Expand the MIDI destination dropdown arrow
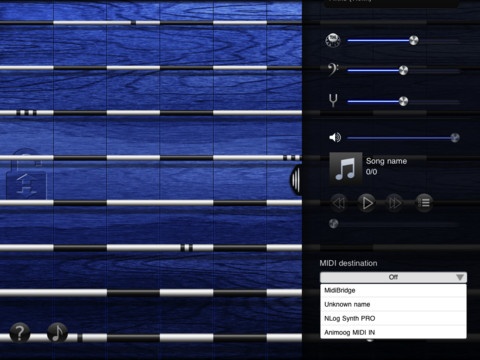 460,277
